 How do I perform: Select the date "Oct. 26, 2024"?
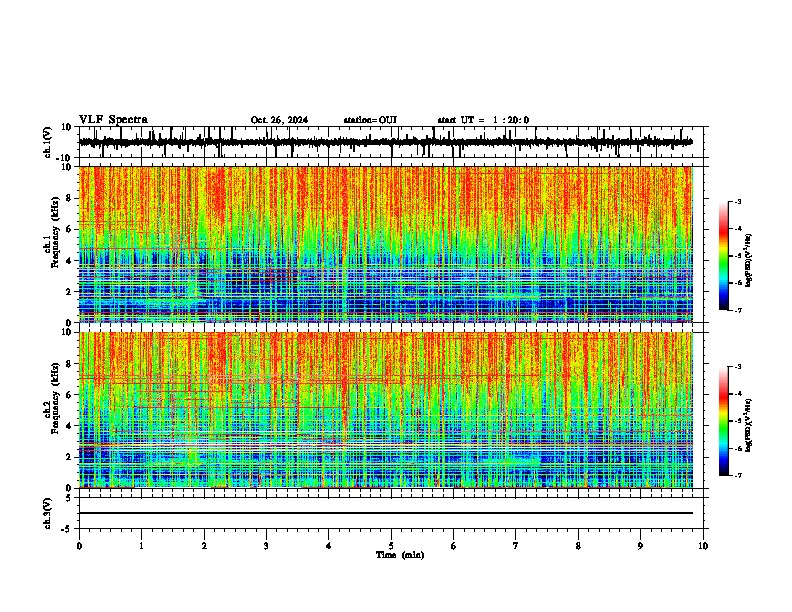[x=279, y=120]
